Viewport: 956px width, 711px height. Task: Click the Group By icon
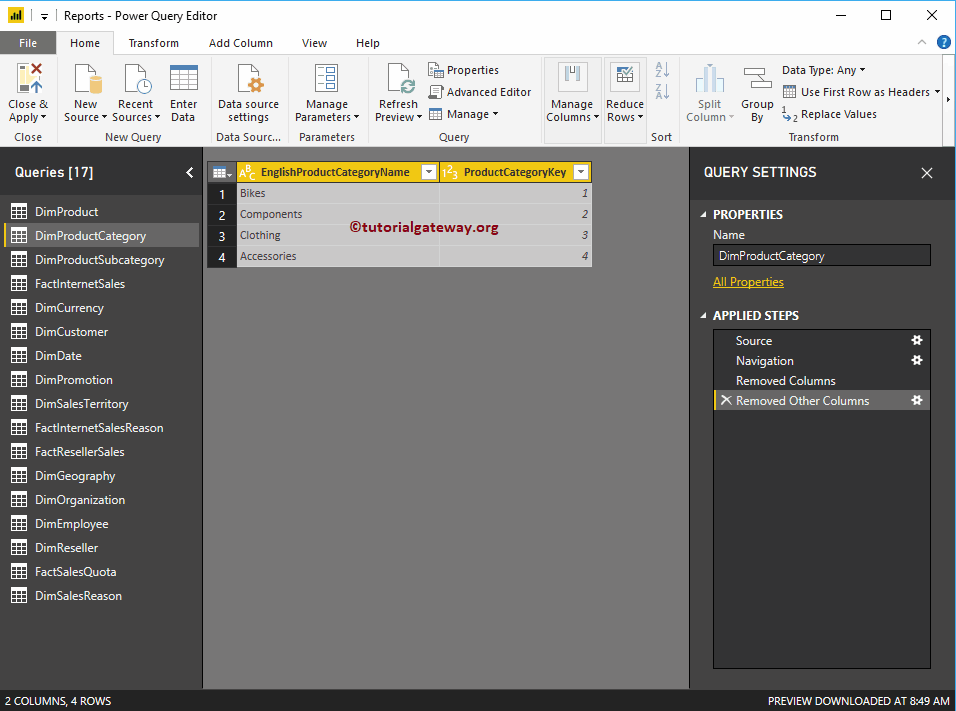757,79
